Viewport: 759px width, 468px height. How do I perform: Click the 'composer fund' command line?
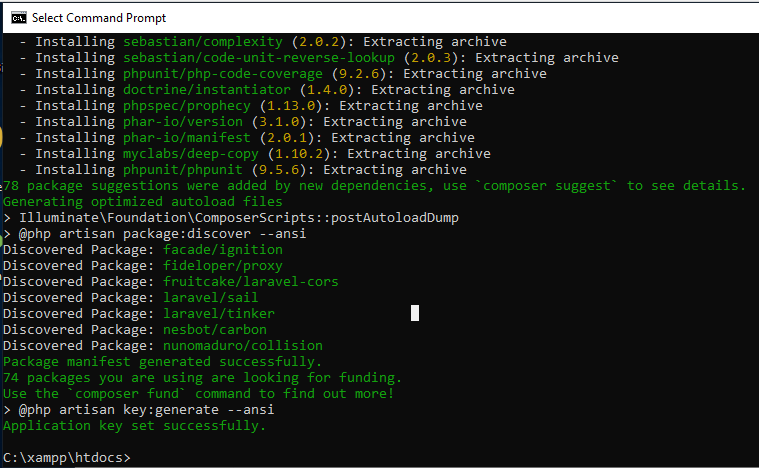point(198,393)
